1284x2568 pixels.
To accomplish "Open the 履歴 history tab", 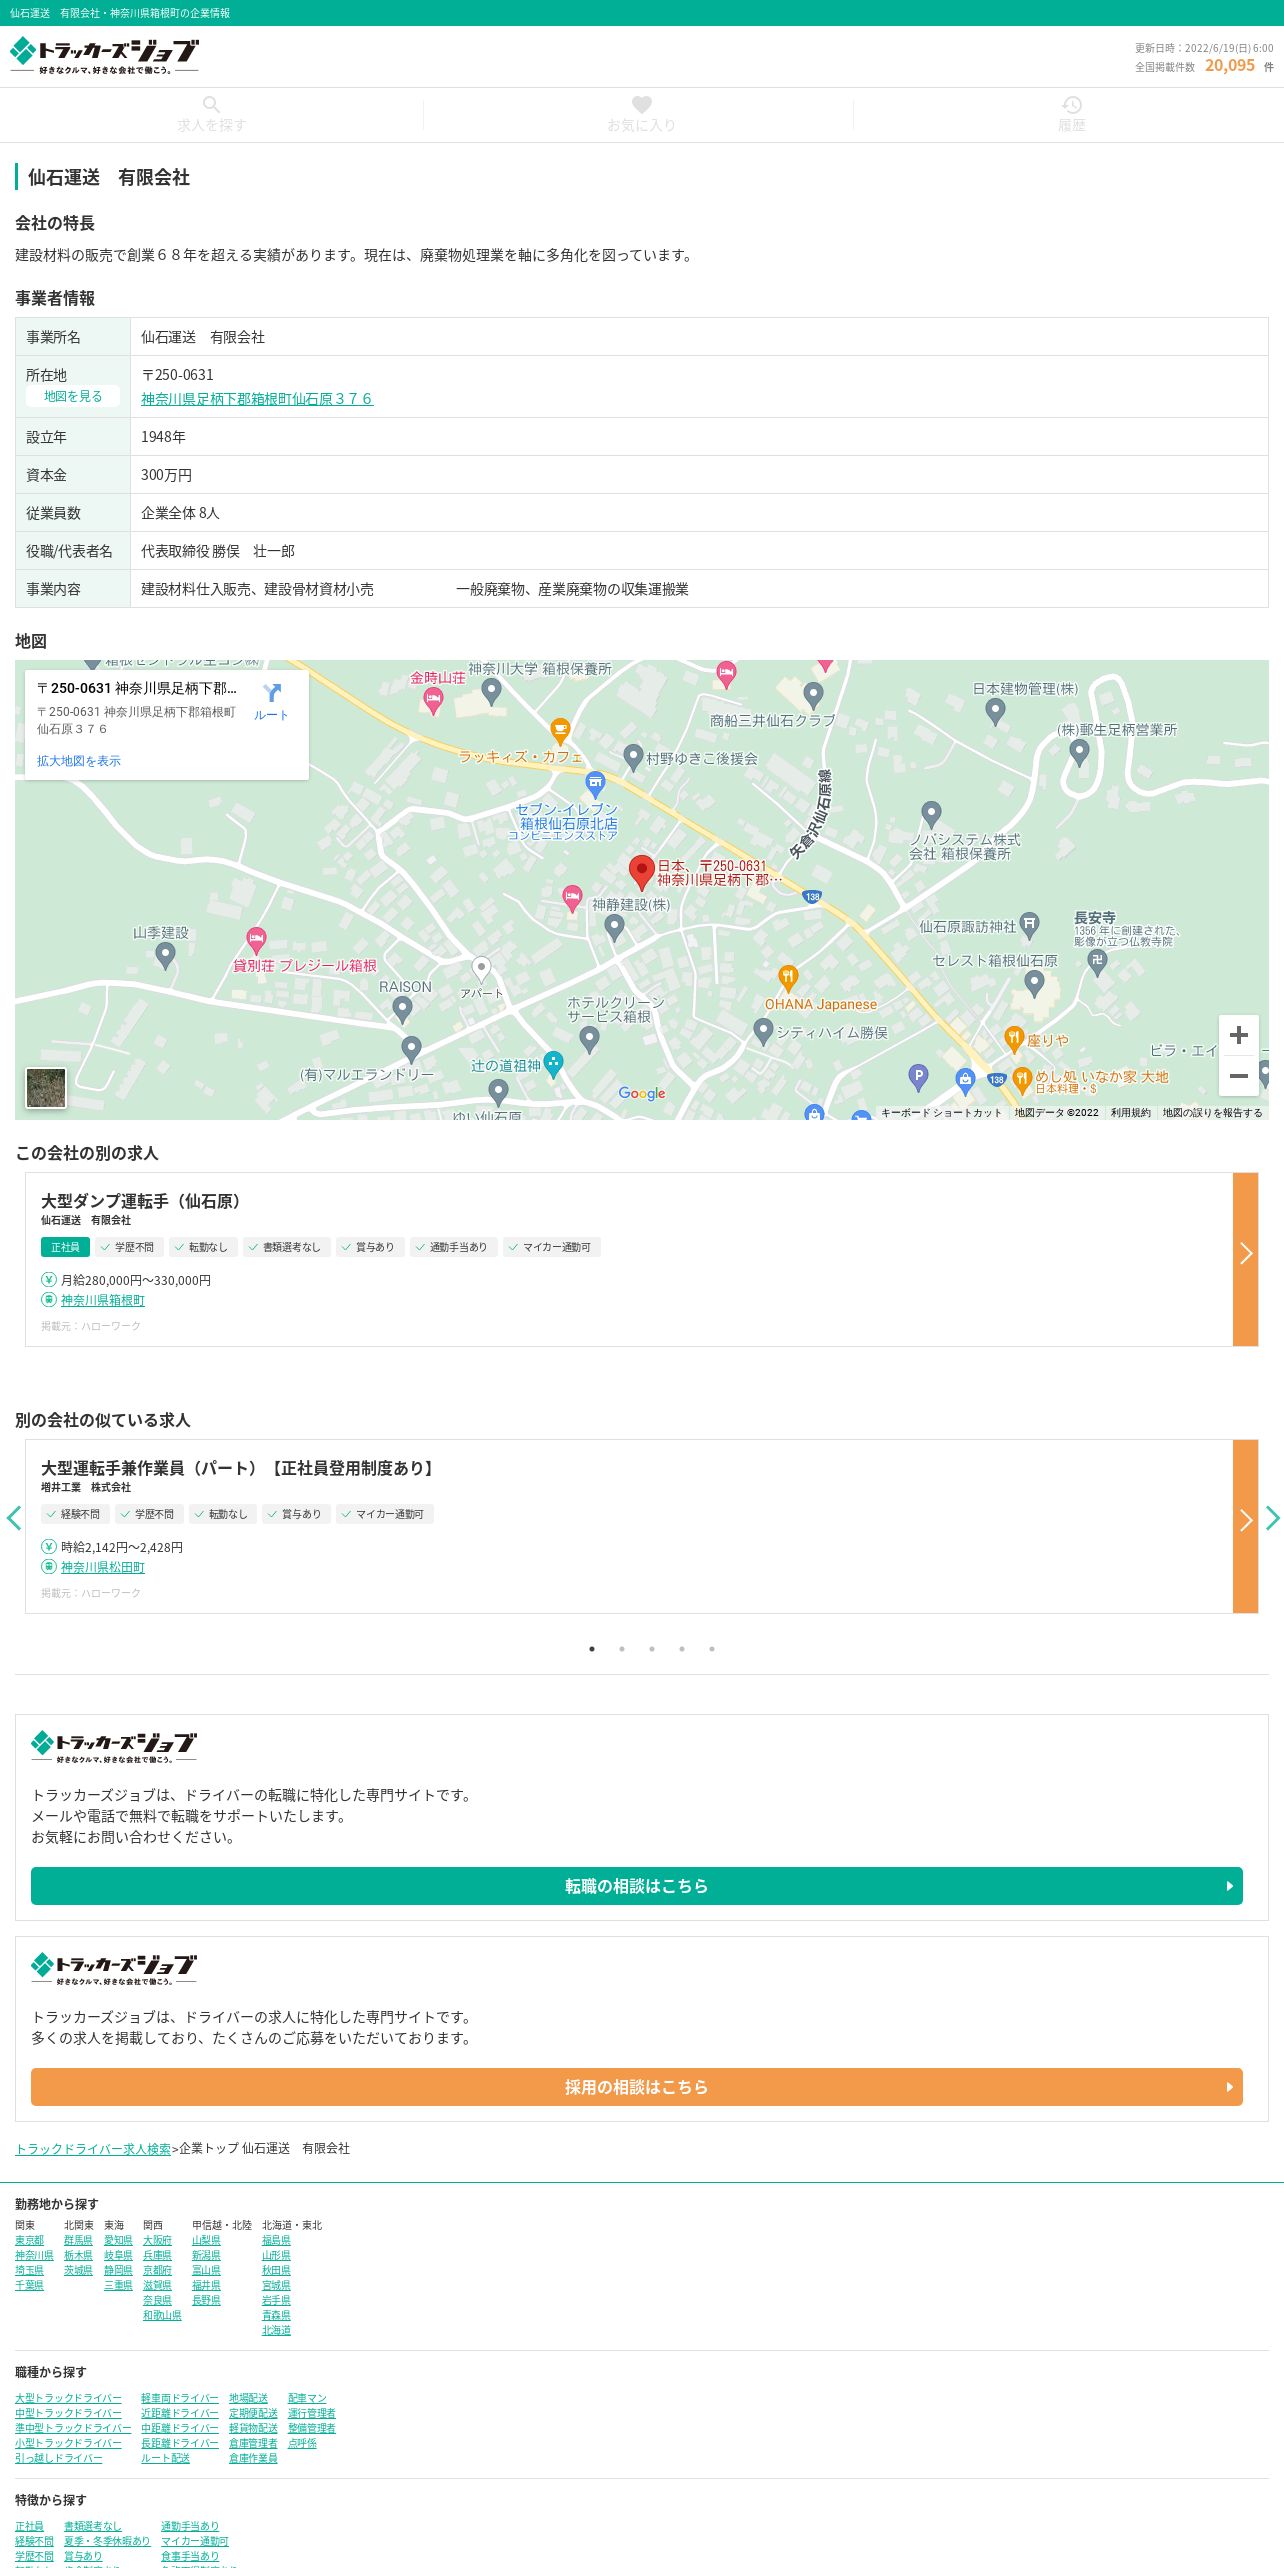I will [1071, 115].
